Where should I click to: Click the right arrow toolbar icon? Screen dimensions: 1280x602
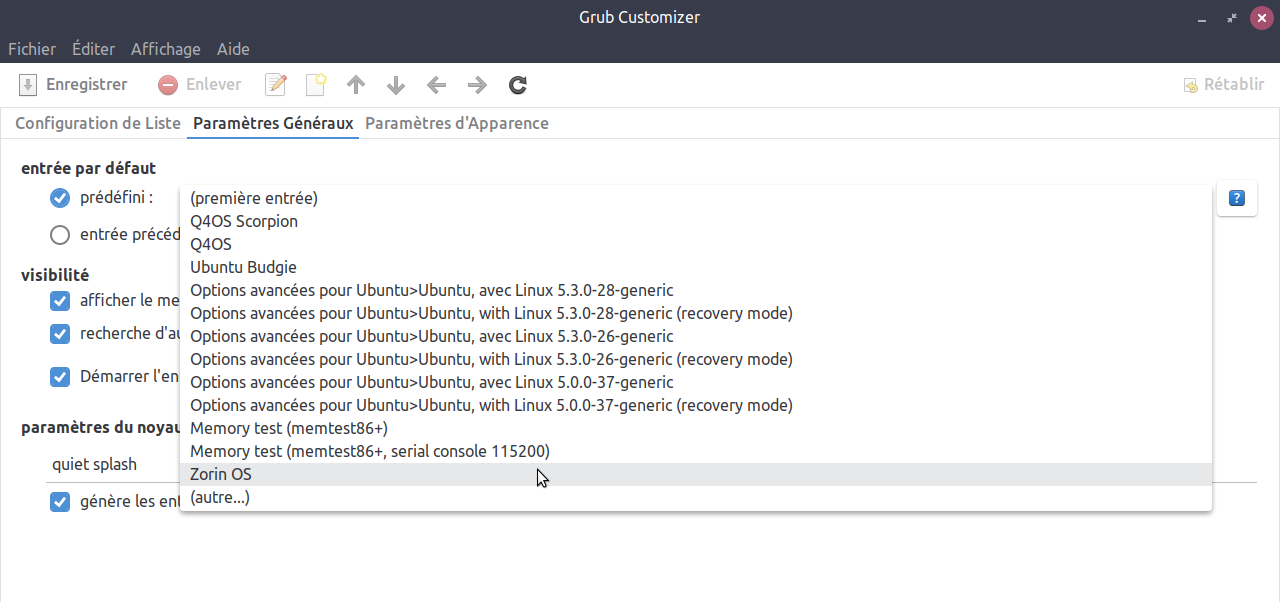click(x=477, y=85)
